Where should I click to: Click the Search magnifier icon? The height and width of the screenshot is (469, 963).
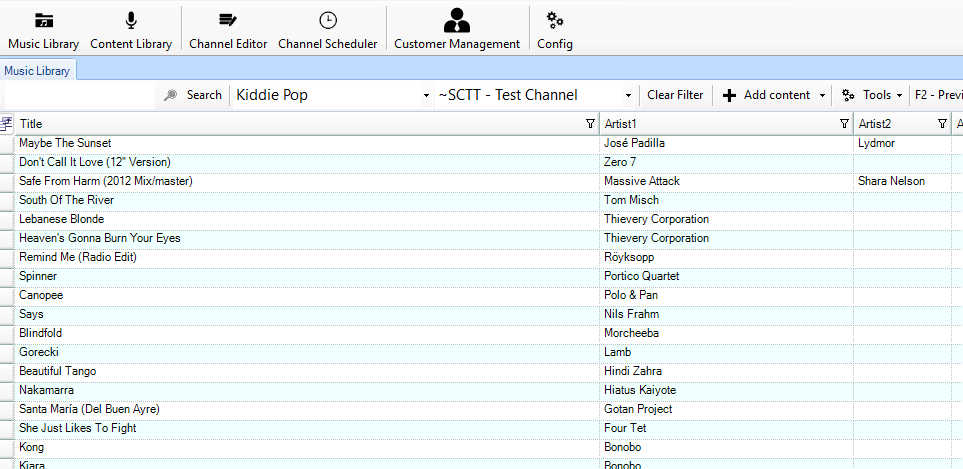[x=171, y=95]
